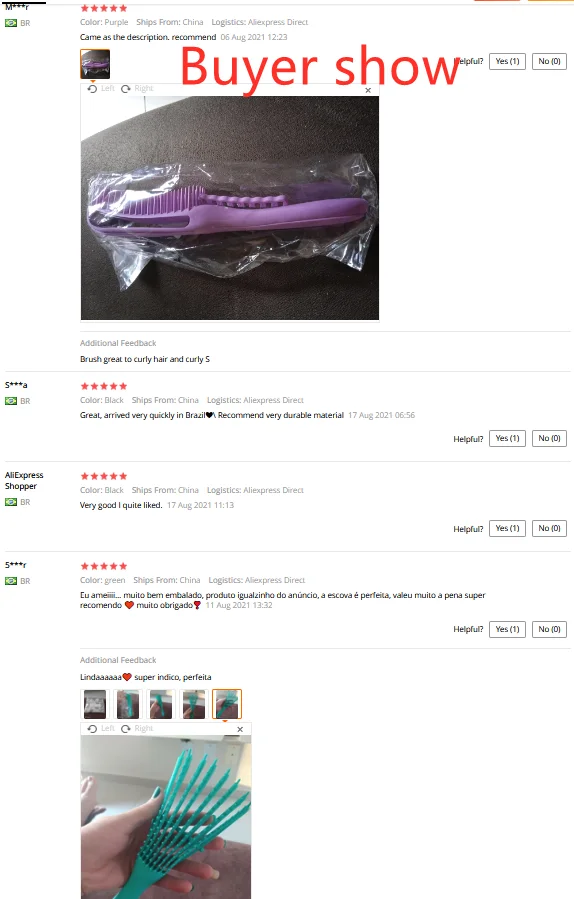Rotate purple brush photo left

(x=101, y=88)
